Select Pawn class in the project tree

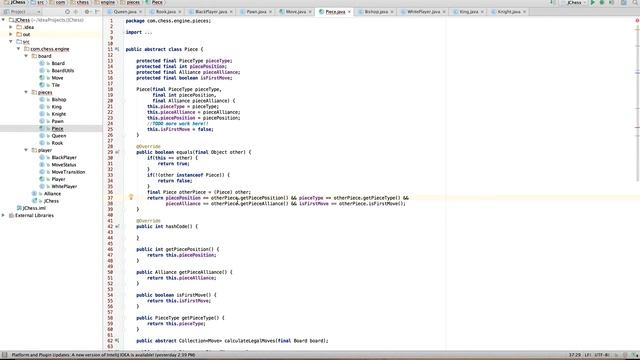58,121
